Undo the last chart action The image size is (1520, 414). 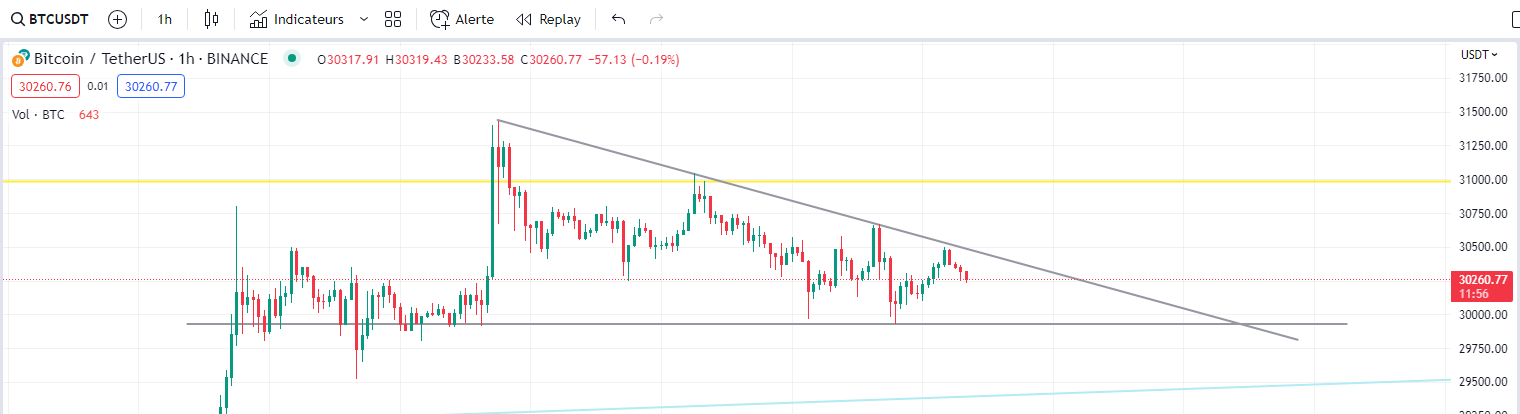pyautogui.click(x=618, y=19)
